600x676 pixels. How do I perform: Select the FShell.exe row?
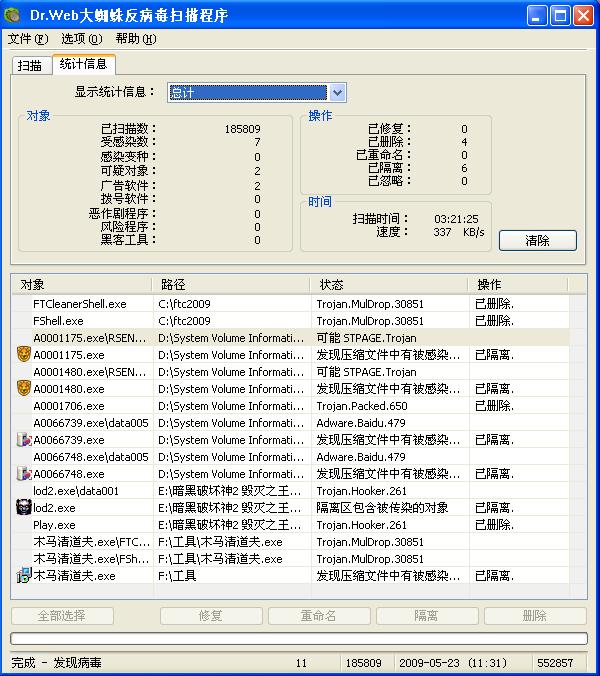(x=291, y=321)
